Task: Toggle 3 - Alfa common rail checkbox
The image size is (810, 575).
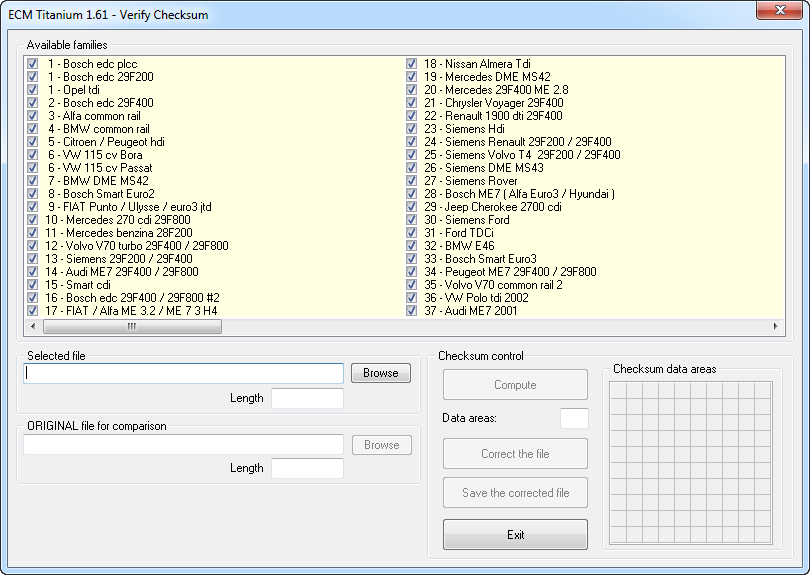Action: click(x=33, y=116)
